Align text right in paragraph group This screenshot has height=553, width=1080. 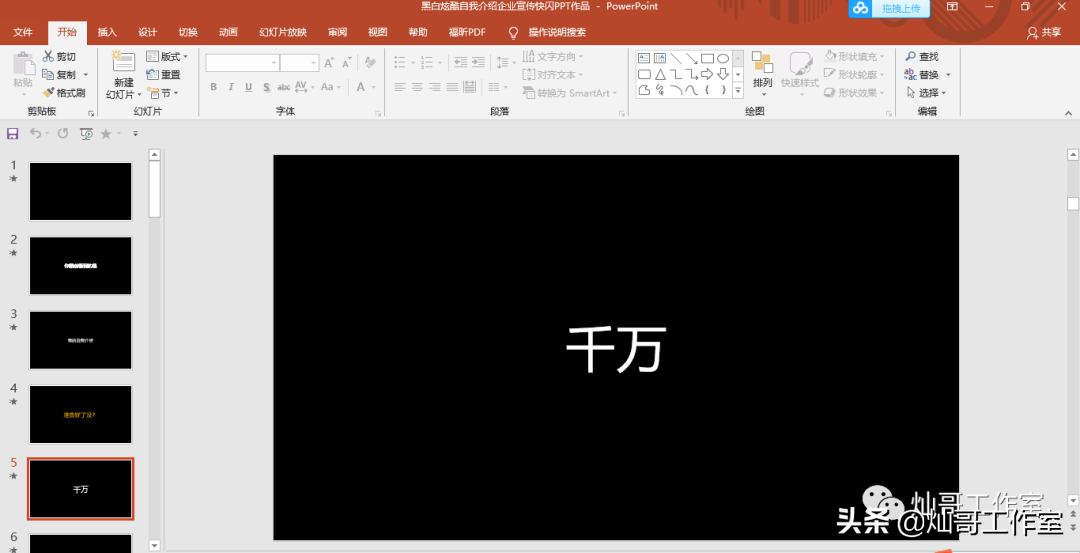coord(435,87)
